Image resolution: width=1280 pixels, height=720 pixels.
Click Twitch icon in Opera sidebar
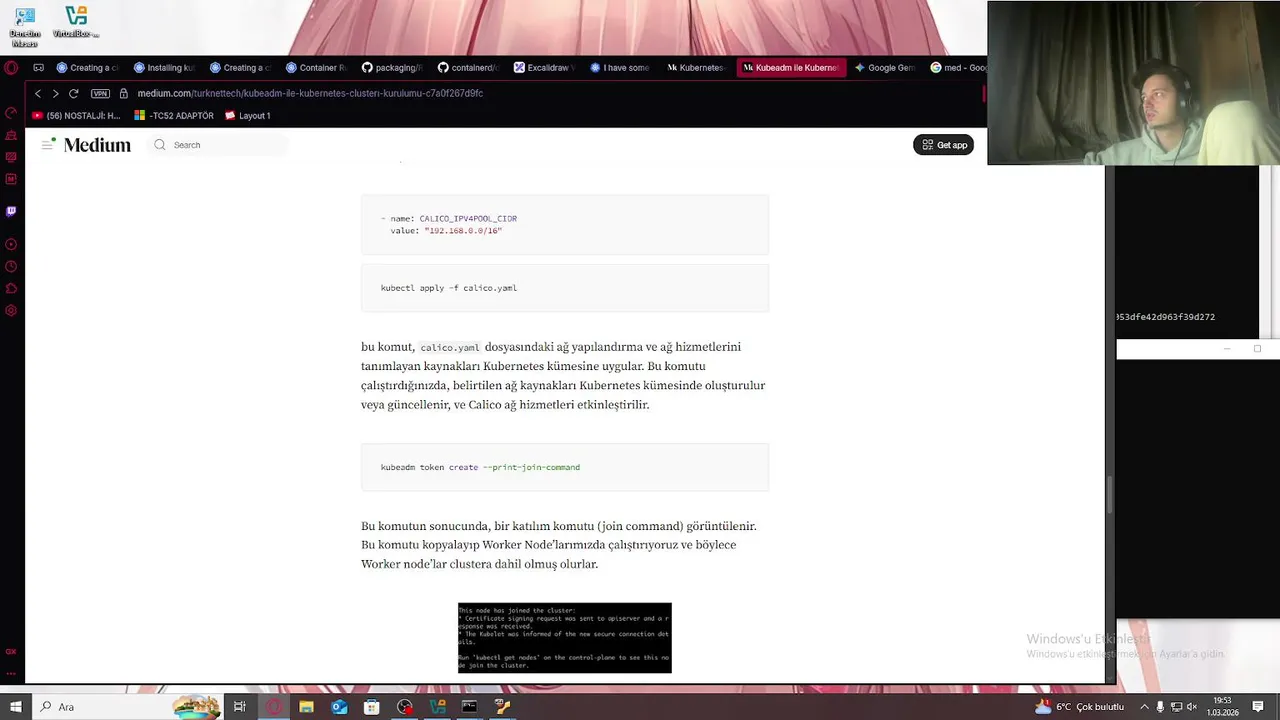pos(11,211)
